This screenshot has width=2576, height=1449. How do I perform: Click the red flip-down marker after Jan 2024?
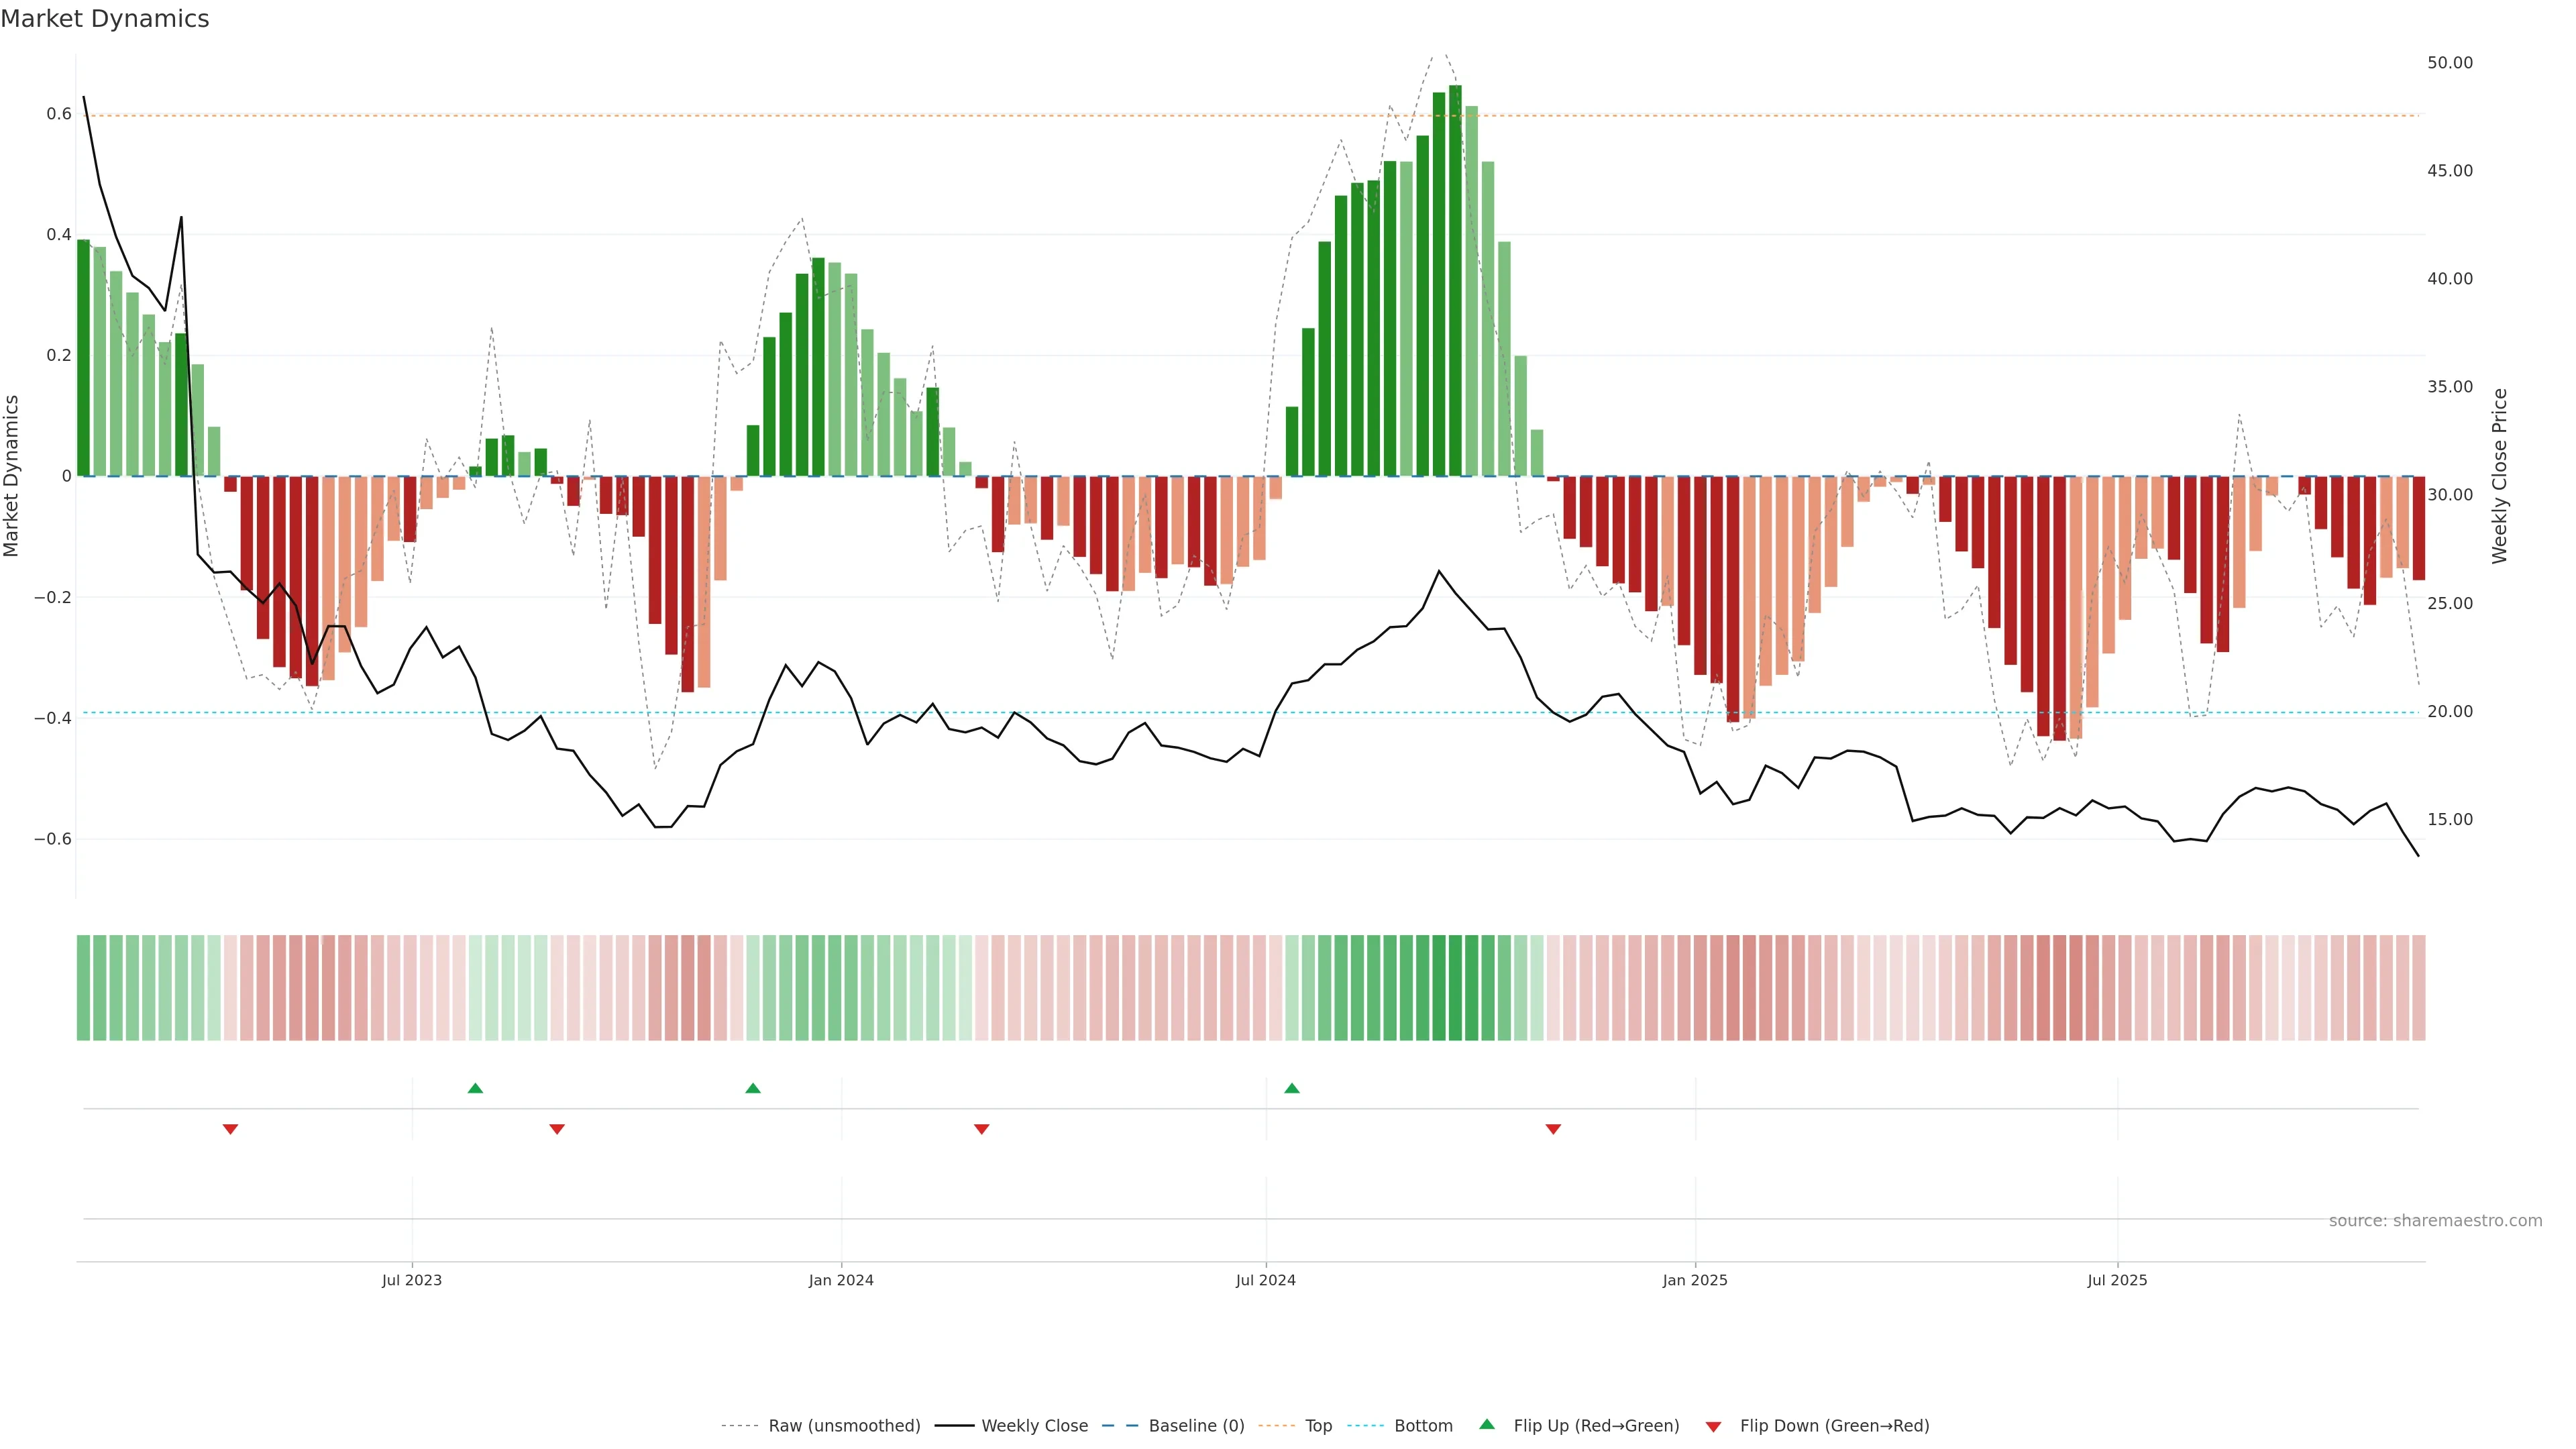(981, 1129)
